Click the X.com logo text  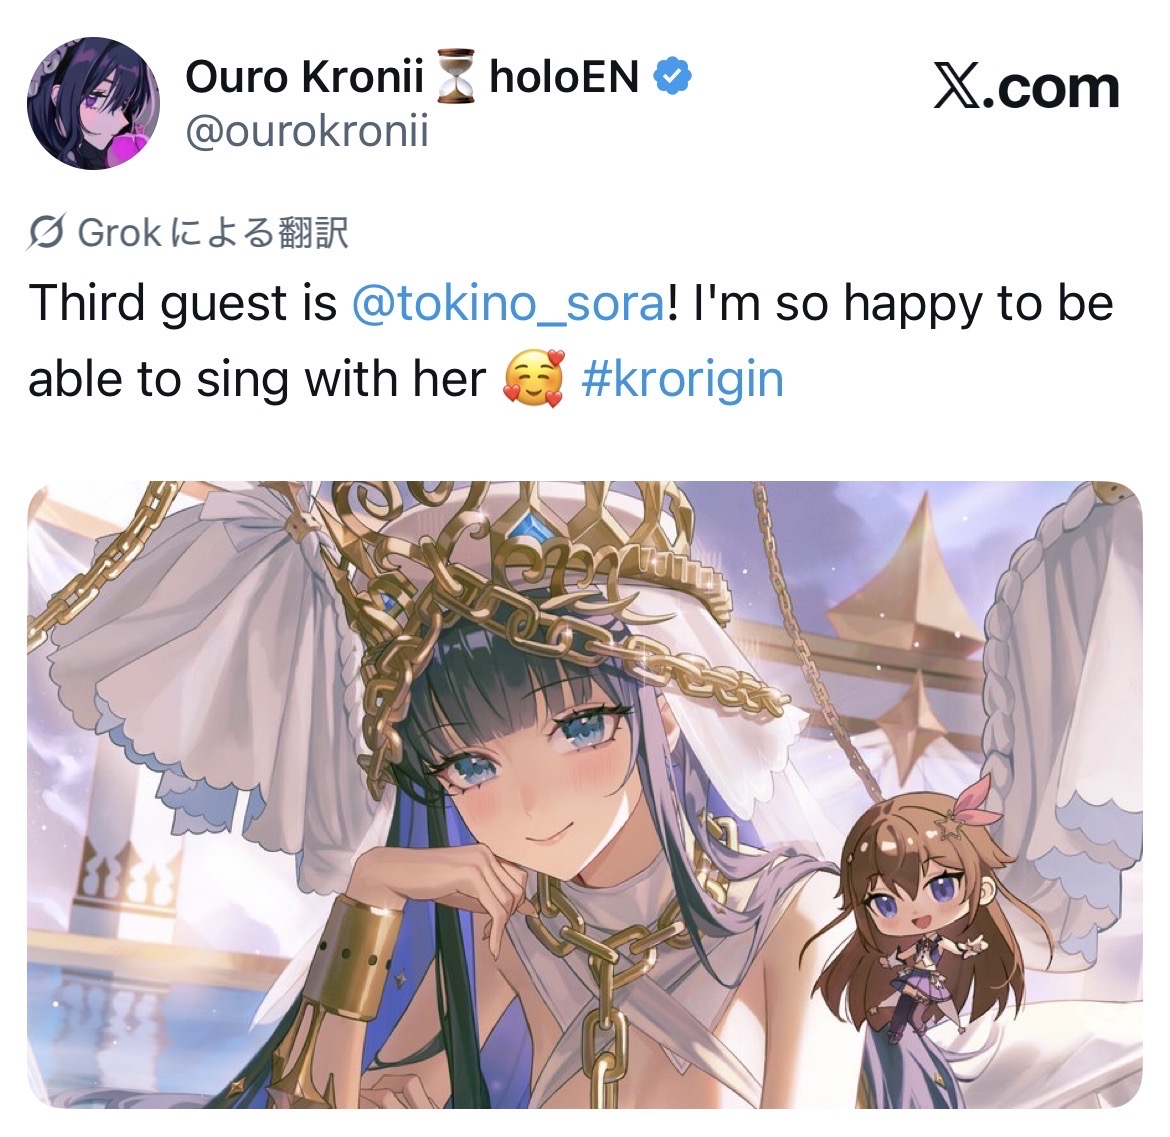tap(1027, 88)
